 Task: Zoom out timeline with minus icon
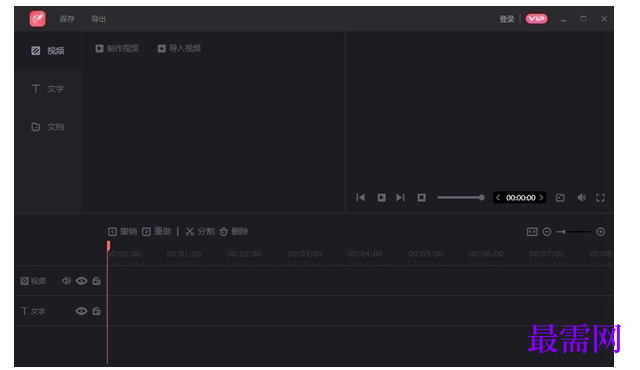(x=547, y=232)
